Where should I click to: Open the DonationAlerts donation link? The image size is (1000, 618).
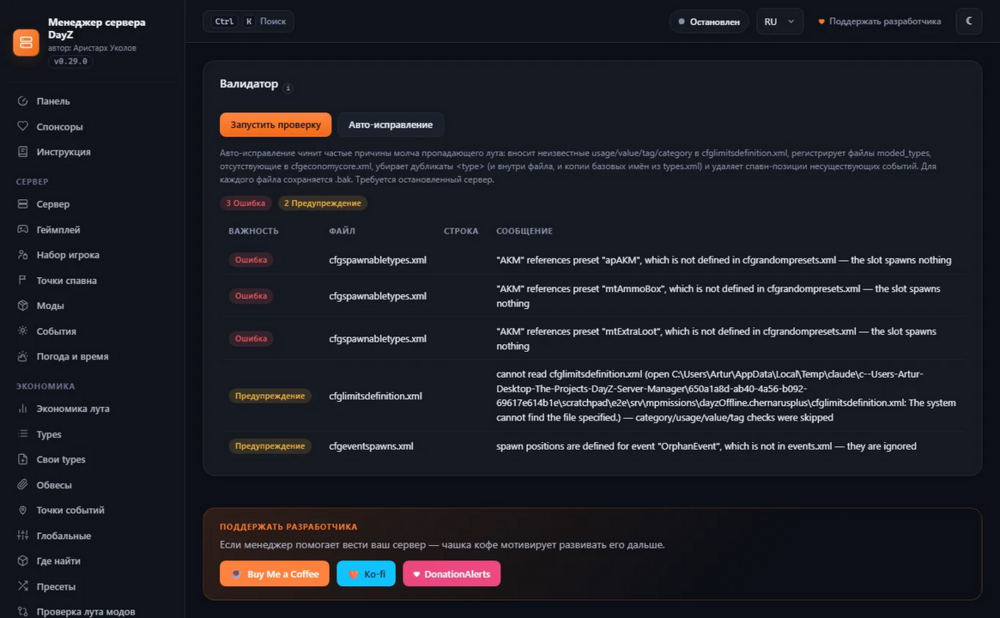pos(452,574)
